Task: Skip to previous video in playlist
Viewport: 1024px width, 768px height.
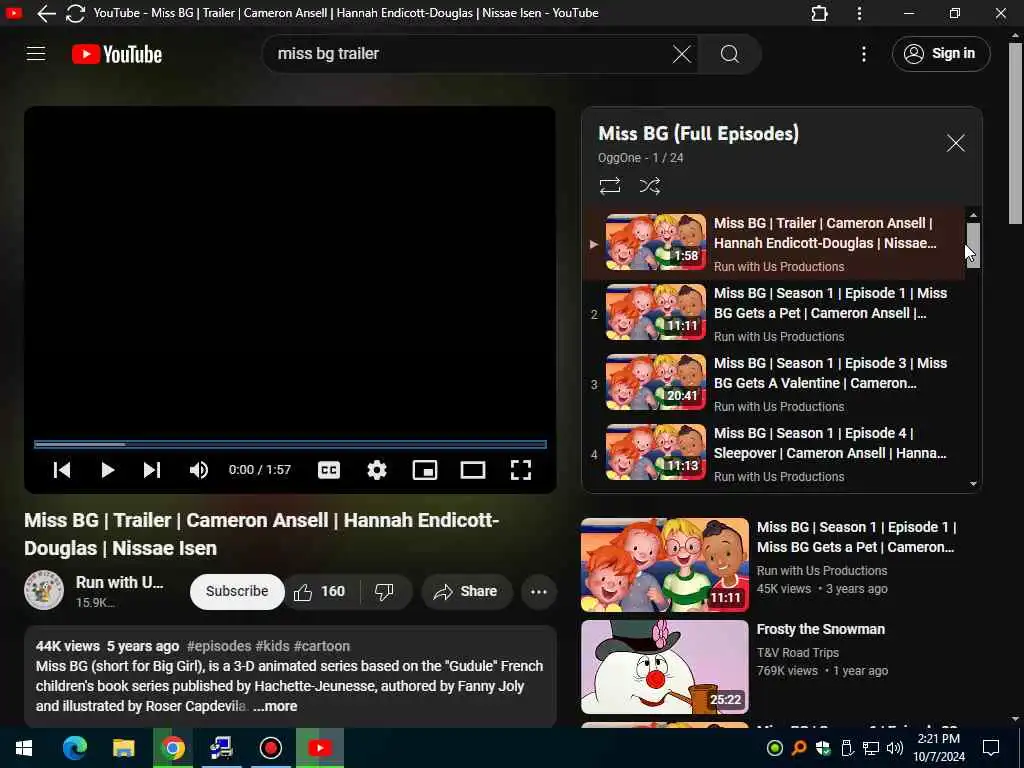Action: (x=62, y=470)
